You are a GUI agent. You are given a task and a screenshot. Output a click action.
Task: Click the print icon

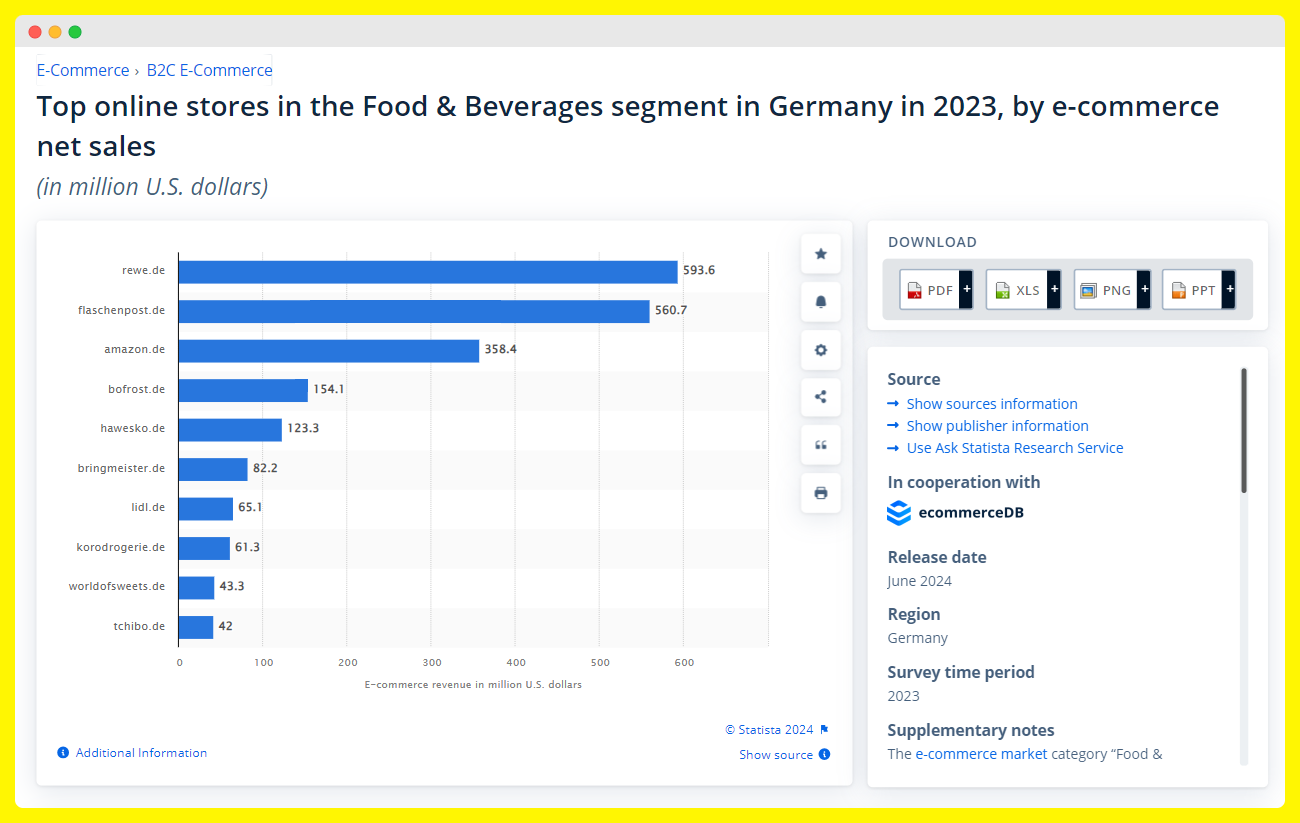821,493
